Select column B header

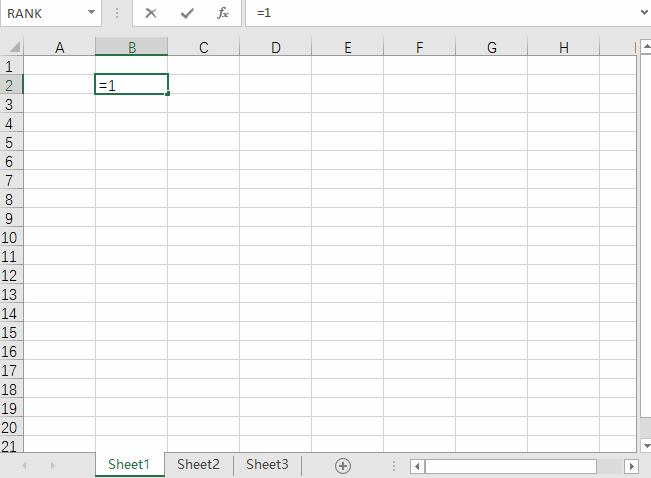(x=132, y=47)
